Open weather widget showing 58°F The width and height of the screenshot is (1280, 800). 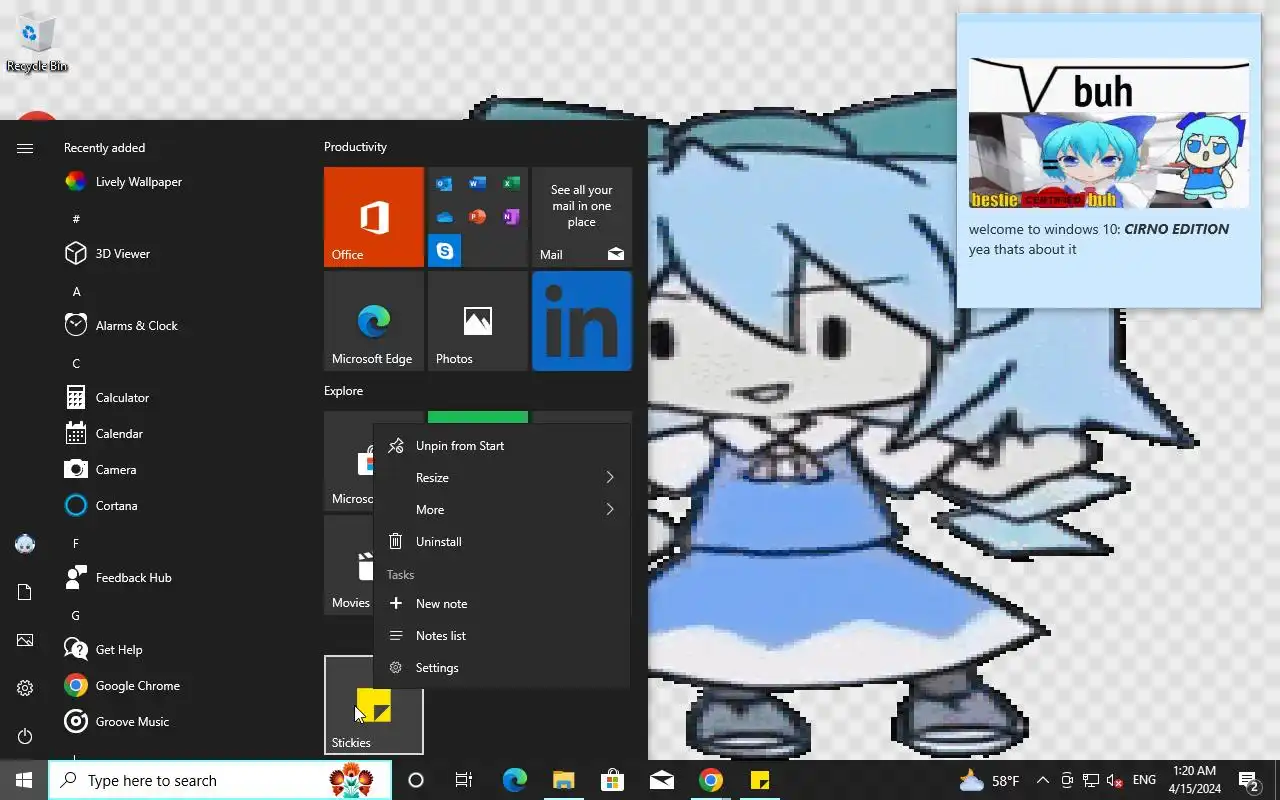pyautogui.click(x=989, y=780)
